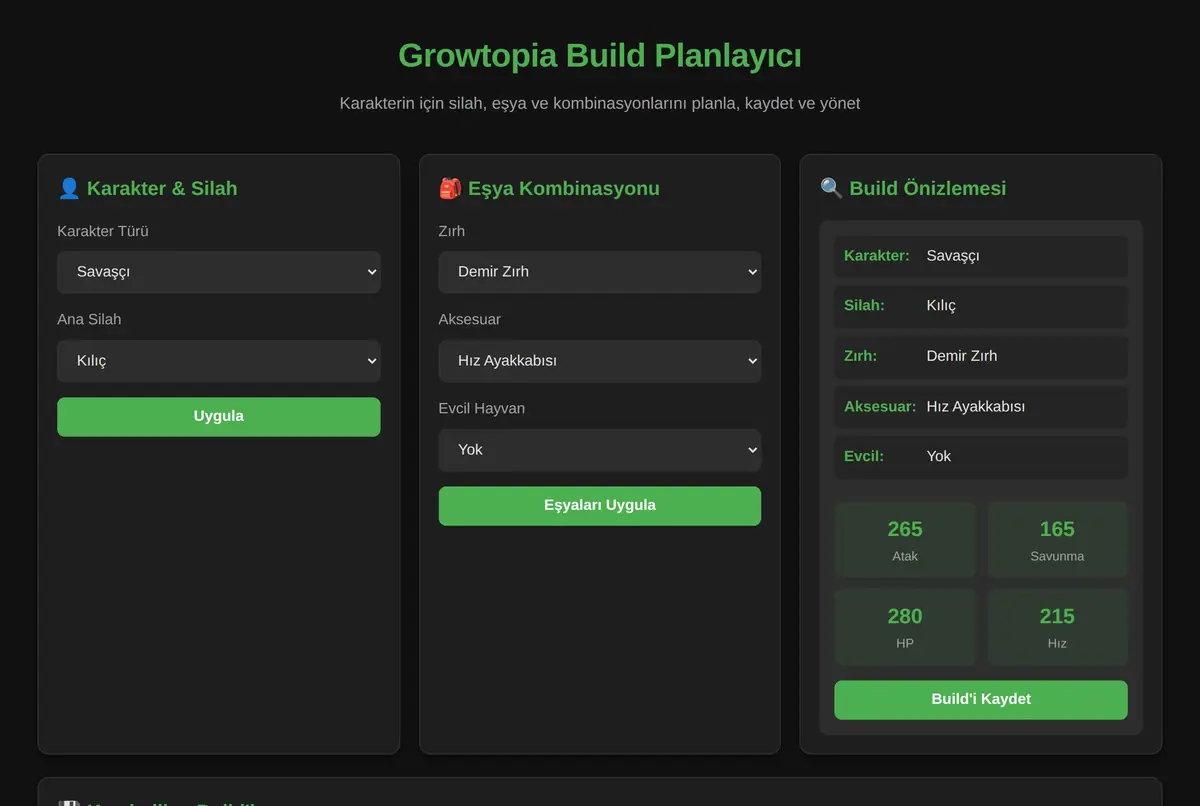Open the Ana Silah dropdown
Viewport: 1200px width, 806px height.
tap(218, 361)
